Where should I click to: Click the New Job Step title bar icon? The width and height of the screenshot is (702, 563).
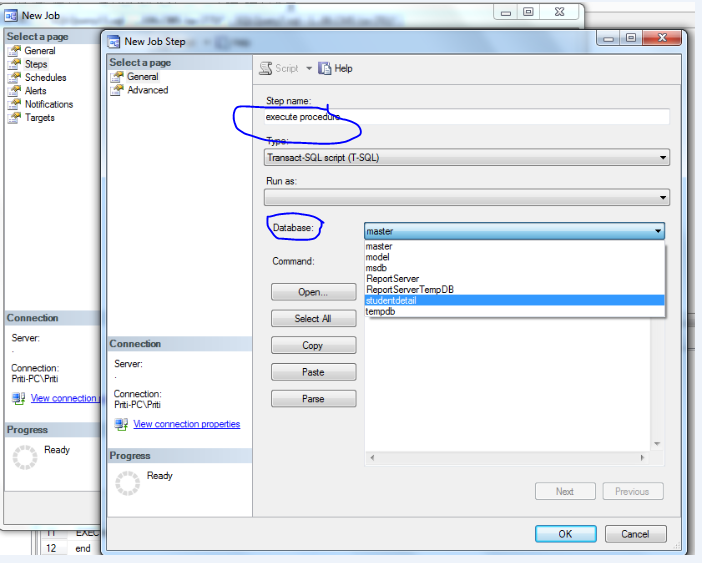[114, 42]
